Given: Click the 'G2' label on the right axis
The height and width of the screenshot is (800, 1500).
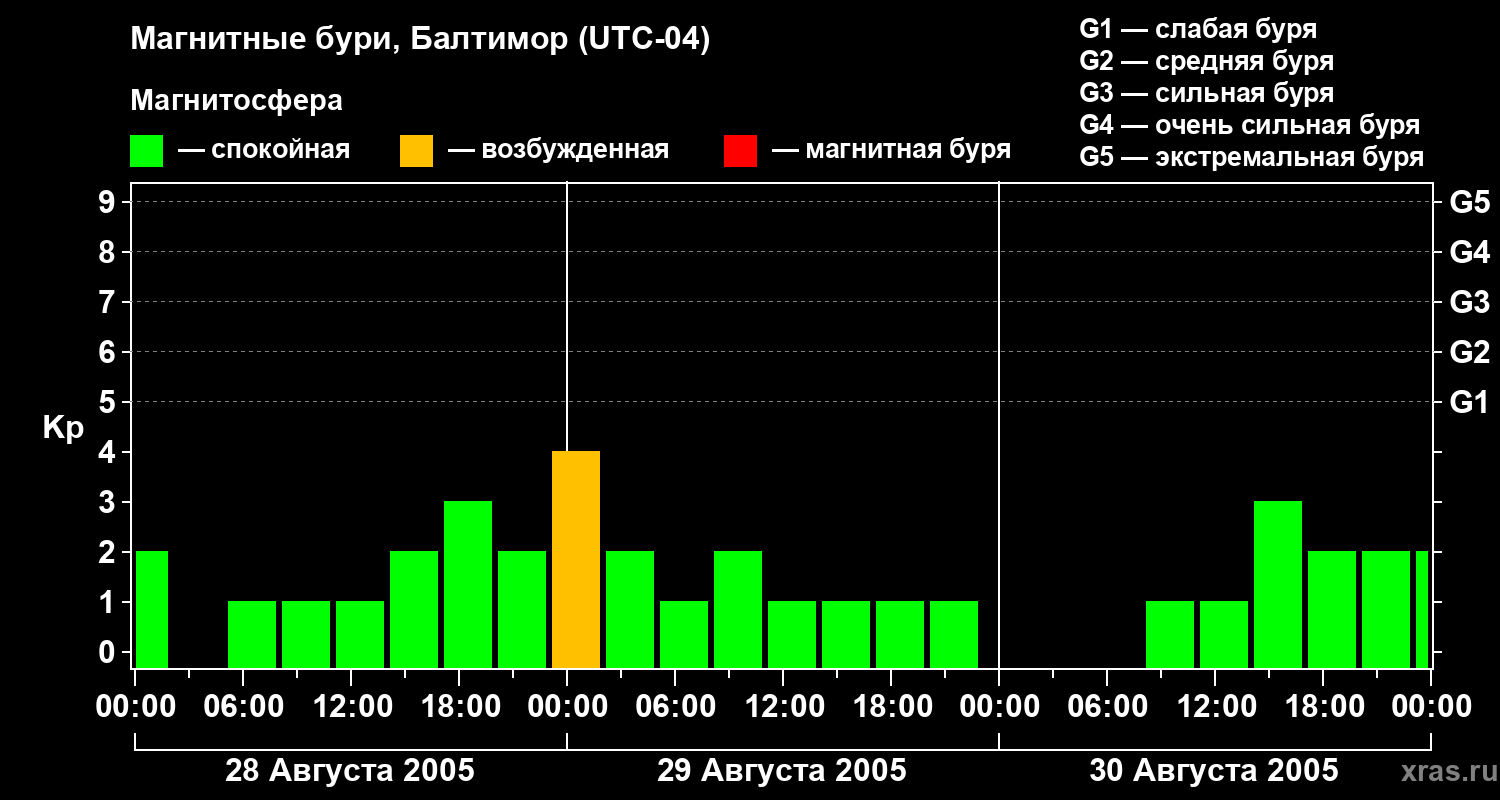Looking at the screenshot, I should pos(1469,352).
